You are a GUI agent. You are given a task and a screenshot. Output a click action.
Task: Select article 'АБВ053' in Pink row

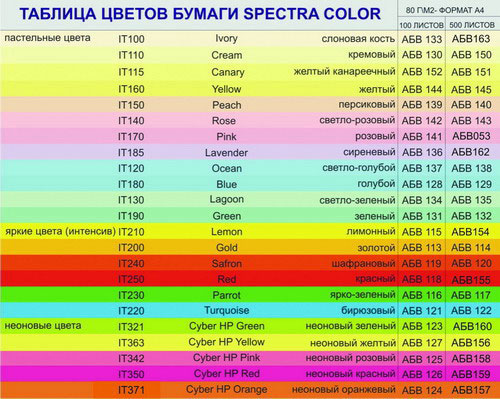[471, 136]
